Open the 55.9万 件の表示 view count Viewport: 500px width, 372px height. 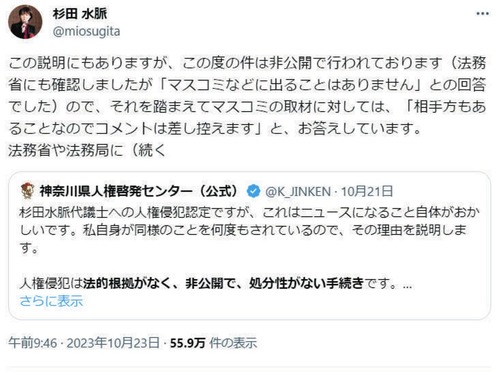[x=214, y=343]
